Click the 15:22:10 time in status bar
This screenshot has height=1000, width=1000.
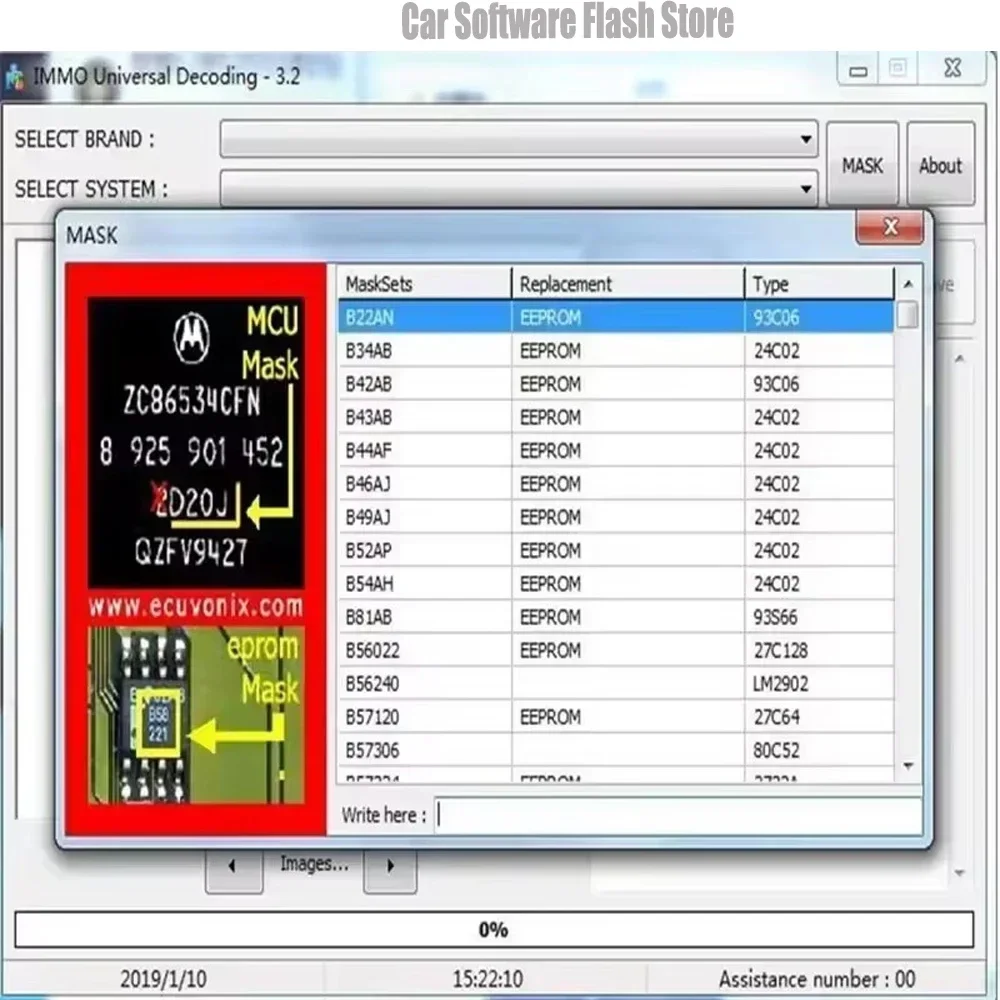(x=488, y=978)
